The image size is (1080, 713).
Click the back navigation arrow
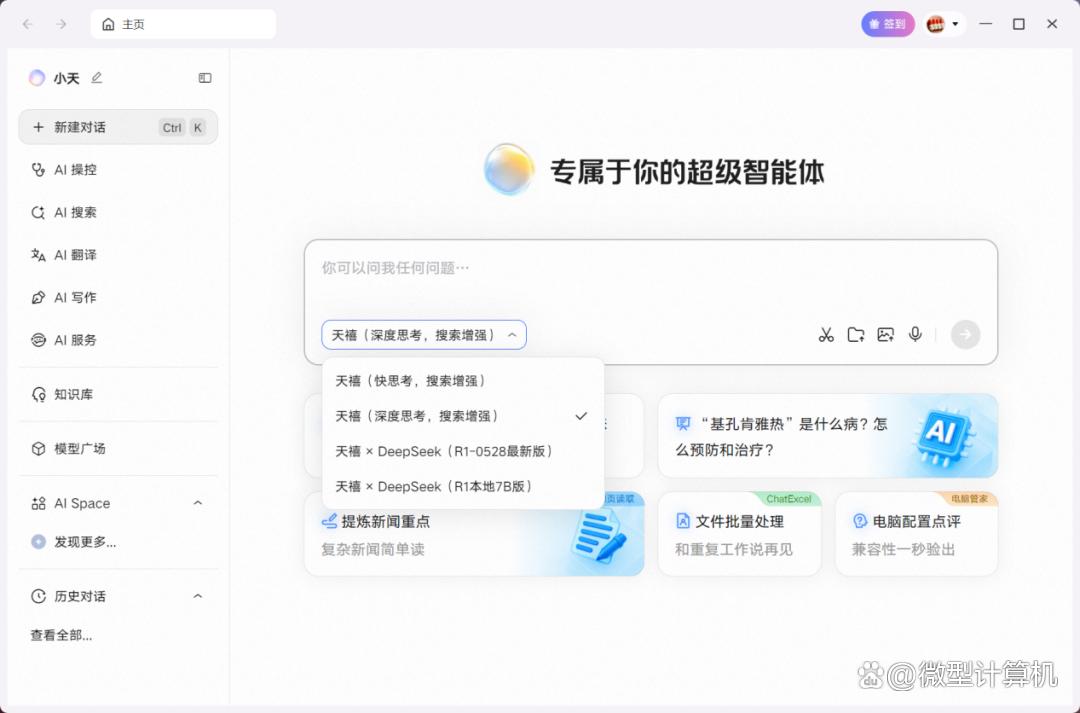pos(28,24)
